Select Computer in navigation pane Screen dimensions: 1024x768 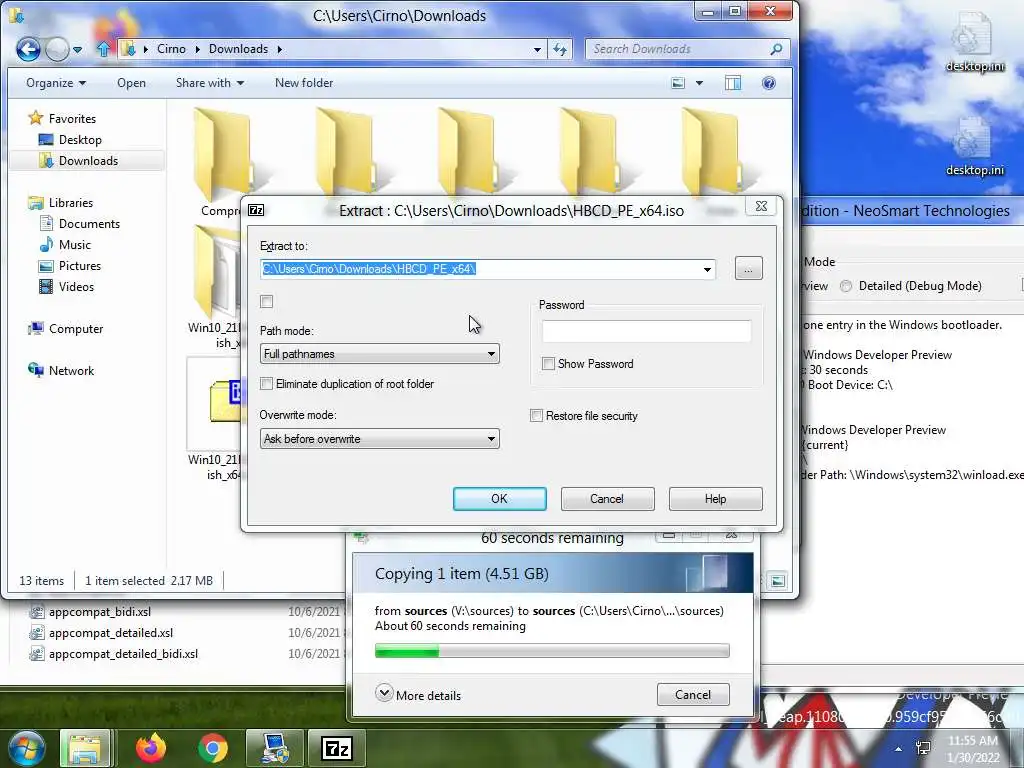pyautogui.click(x=65, y=328)
